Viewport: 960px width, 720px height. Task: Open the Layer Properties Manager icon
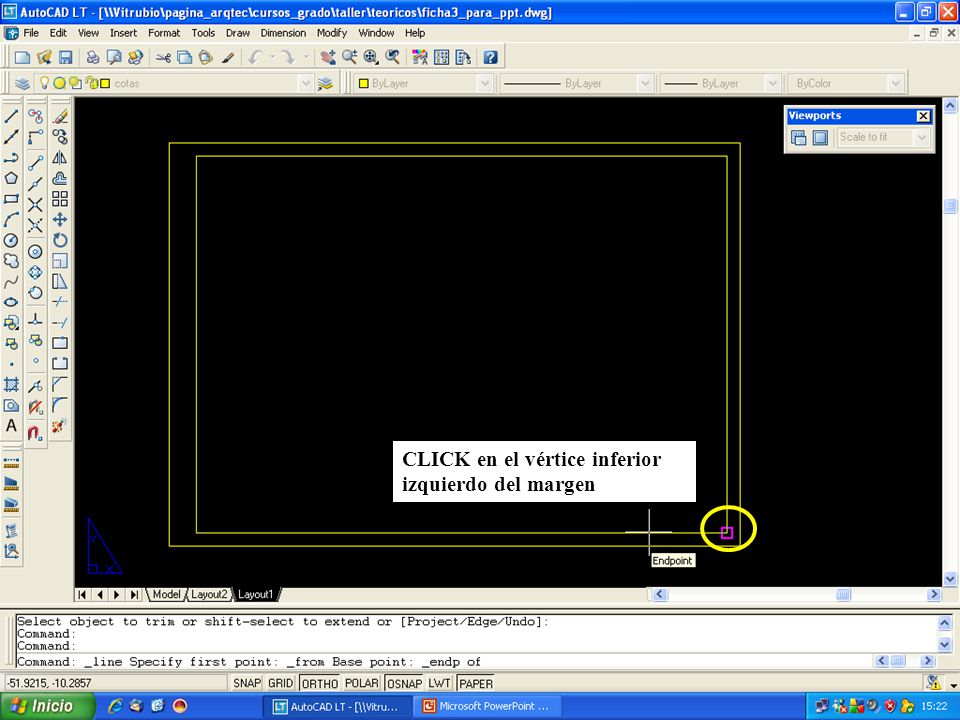23,83
